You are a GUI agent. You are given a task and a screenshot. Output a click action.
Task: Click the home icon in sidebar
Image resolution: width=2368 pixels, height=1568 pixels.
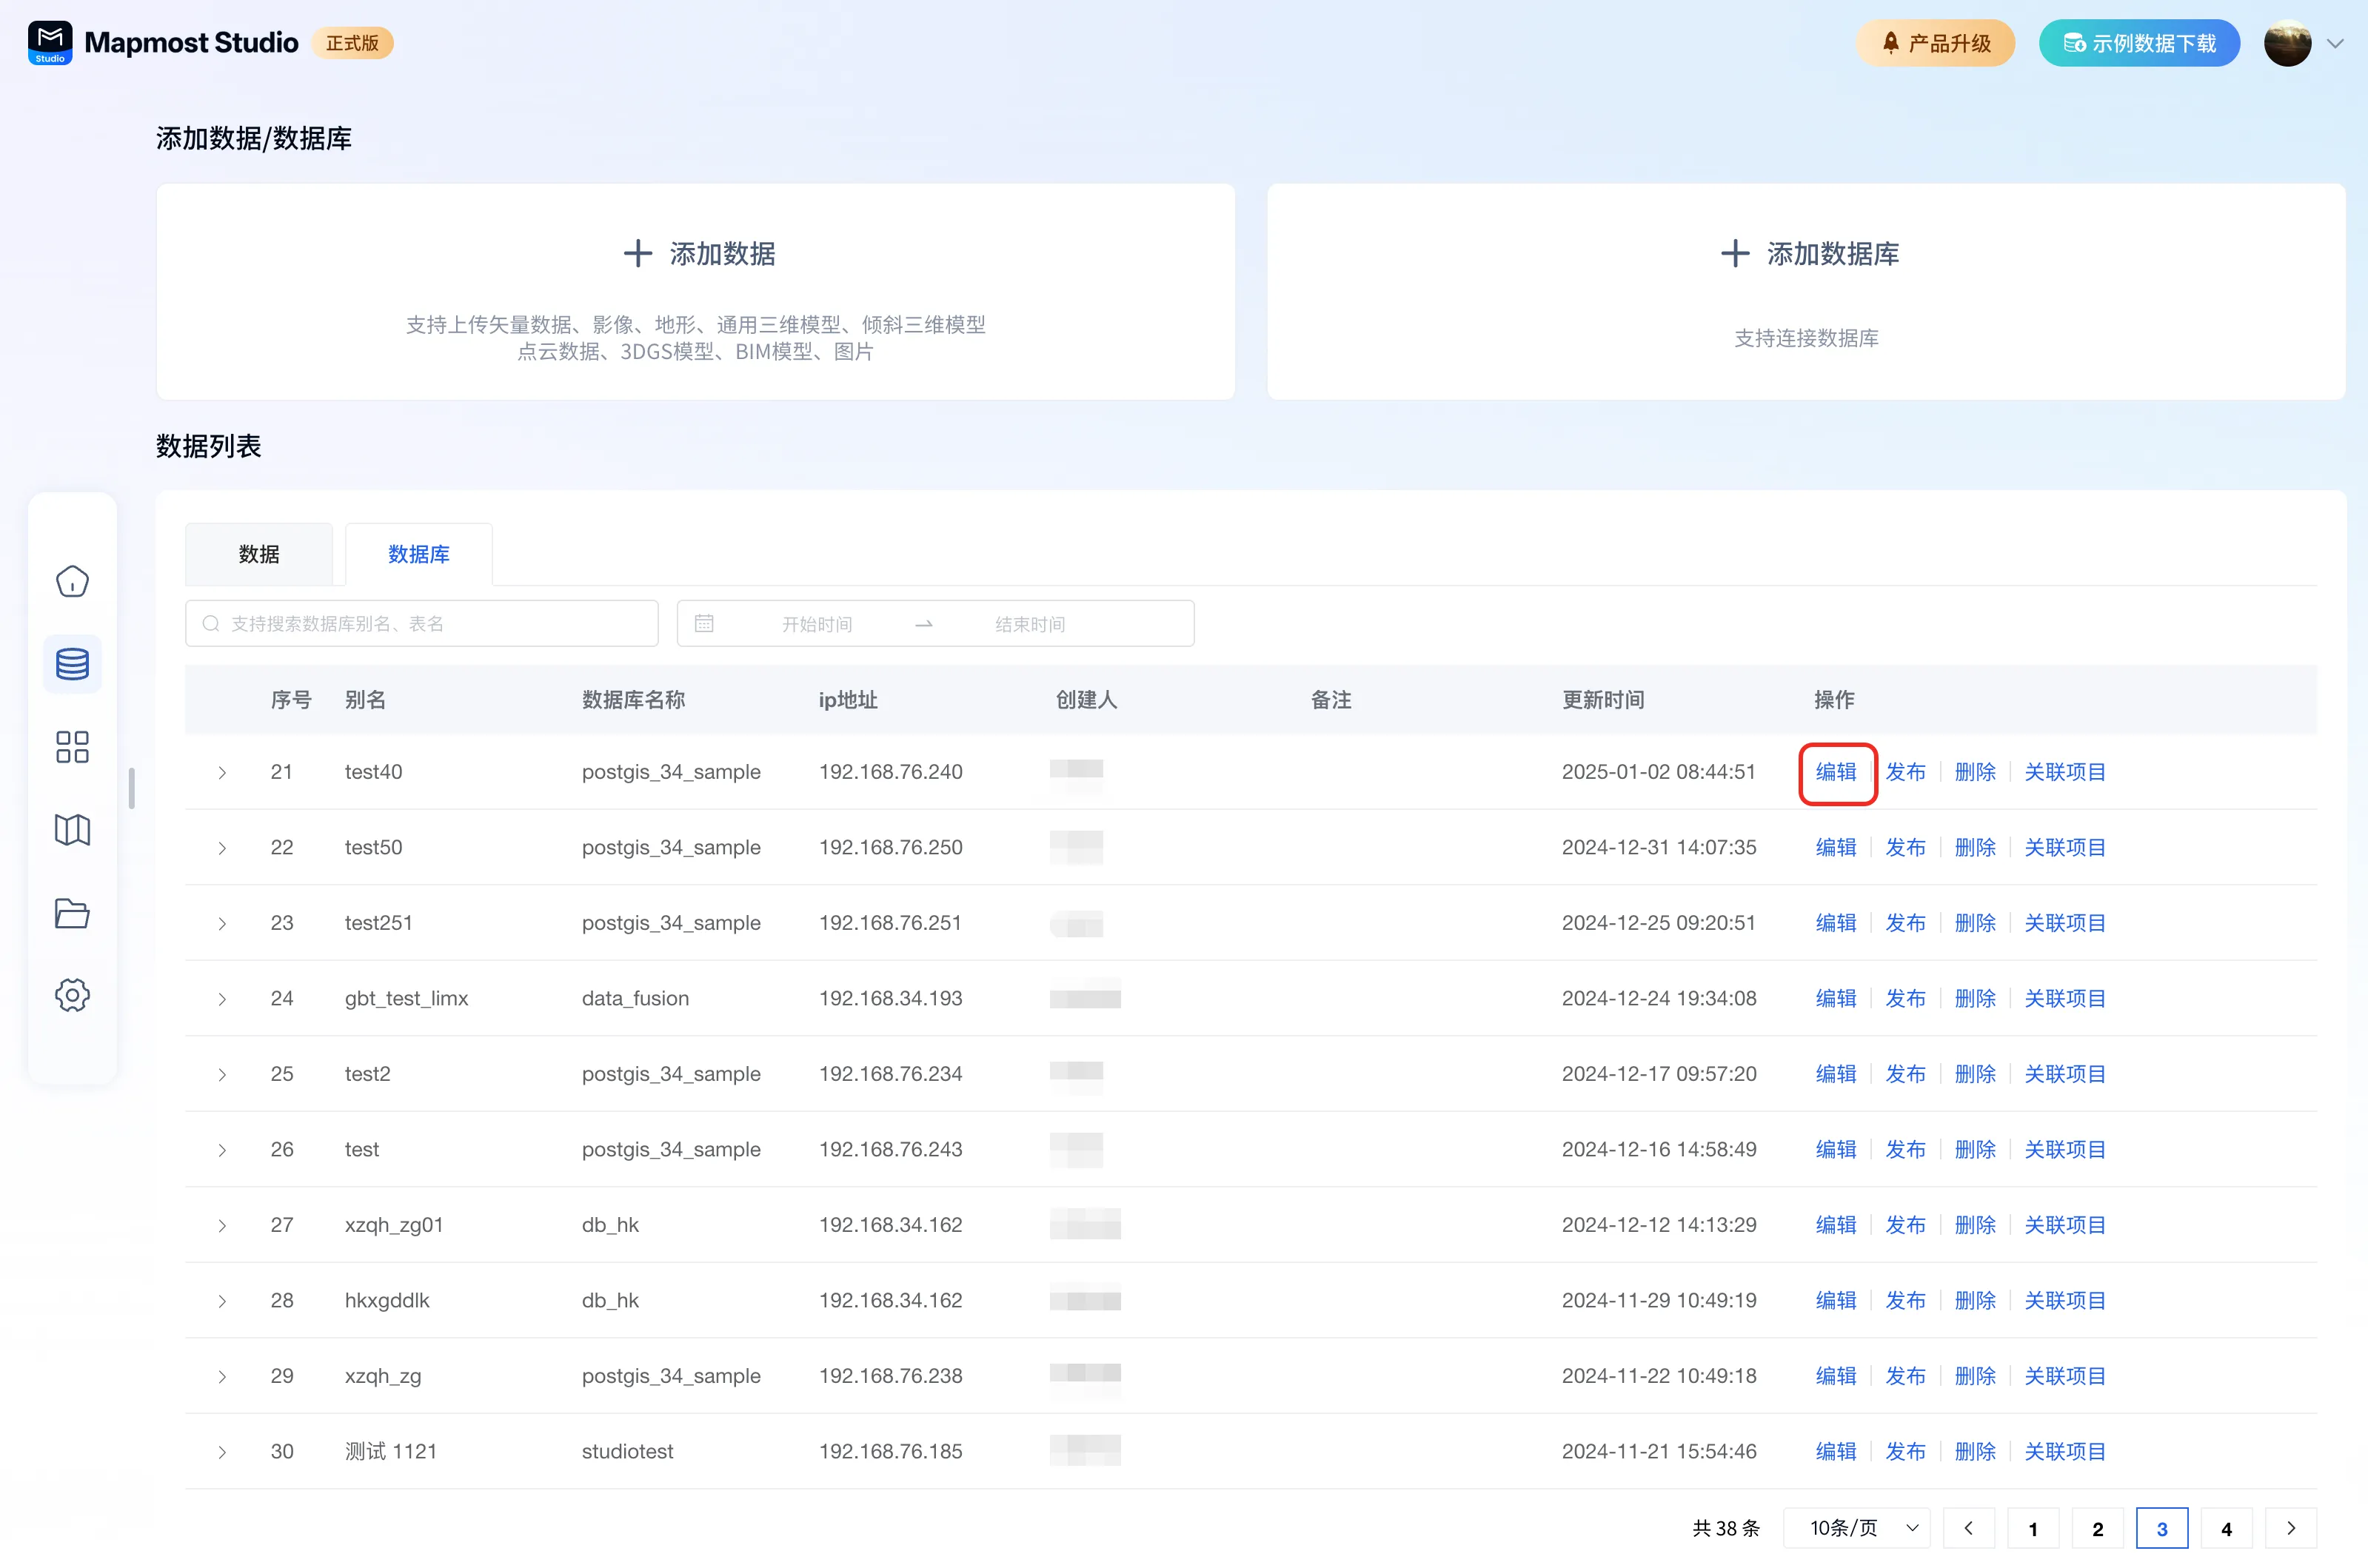coord(72,581)
